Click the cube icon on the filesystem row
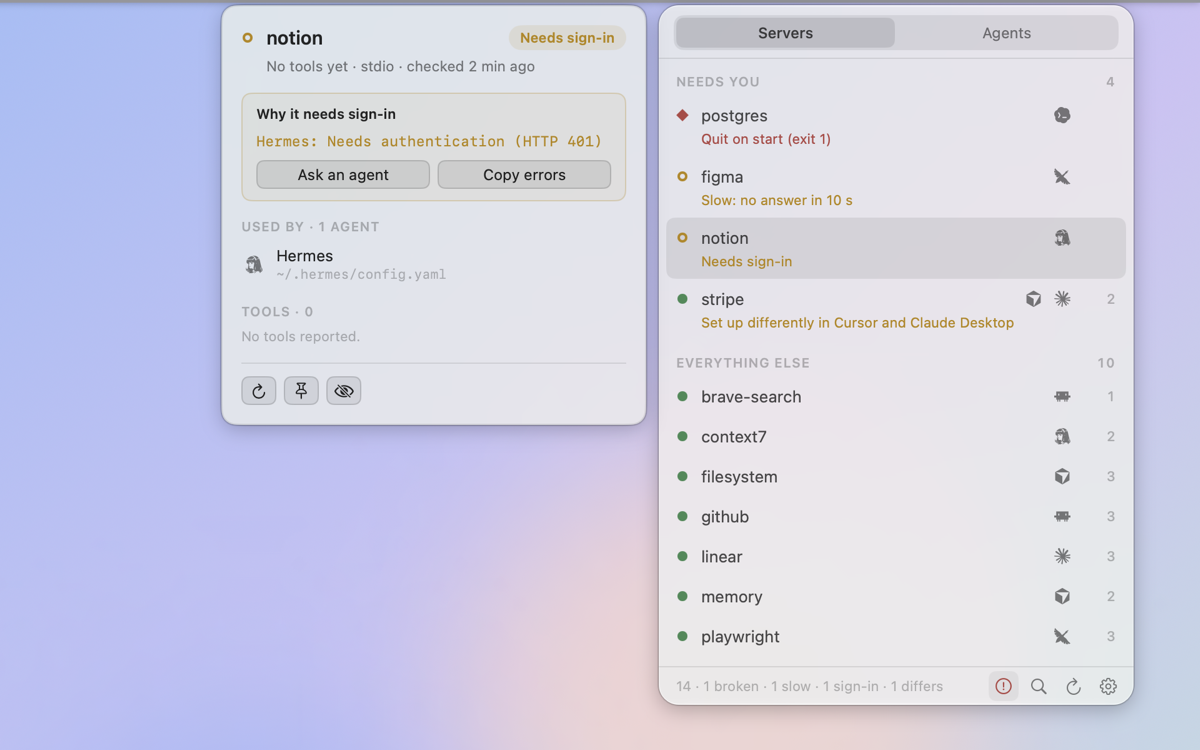1200x750 pixels. click(1062, 477)
